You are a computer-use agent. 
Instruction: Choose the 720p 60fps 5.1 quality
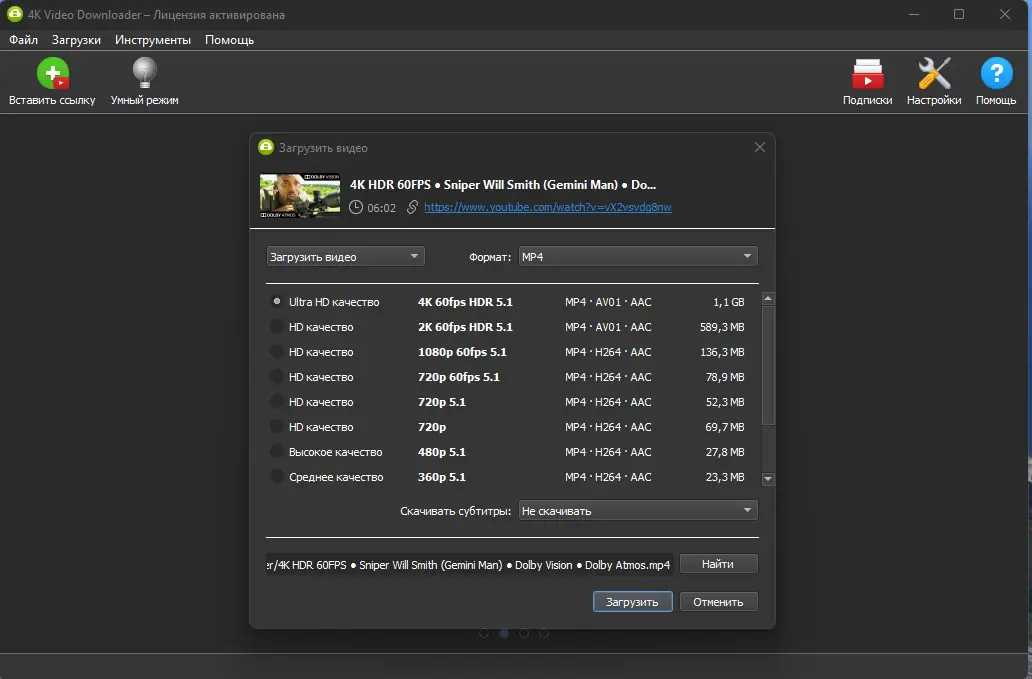277,376
